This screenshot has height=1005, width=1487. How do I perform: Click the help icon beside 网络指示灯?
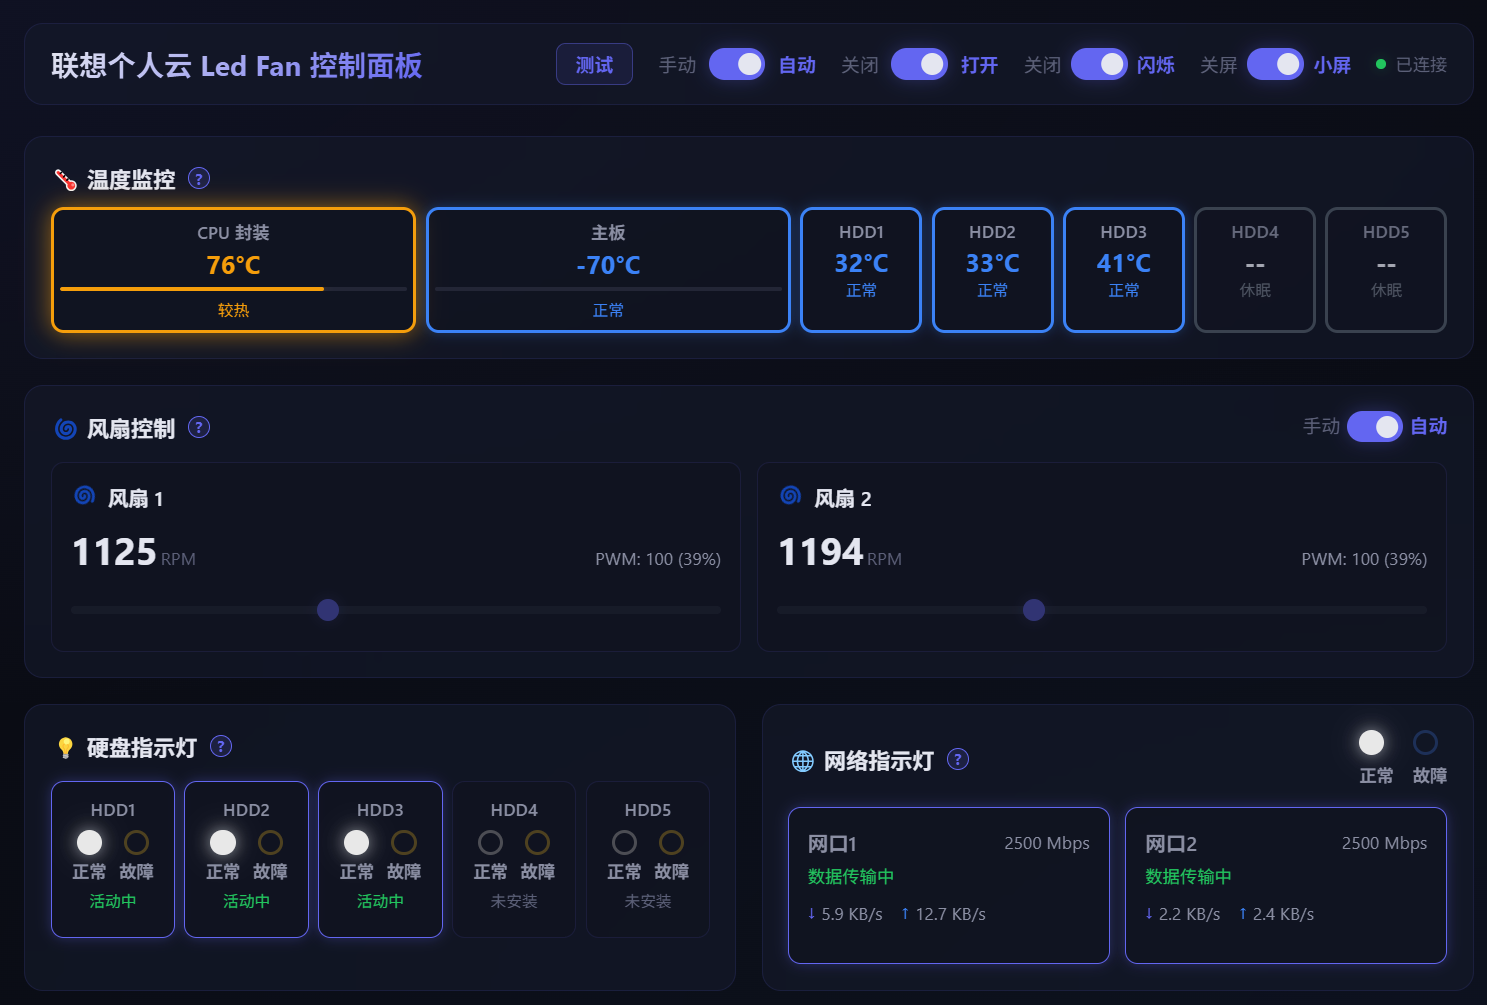click(x=958, y=759)
